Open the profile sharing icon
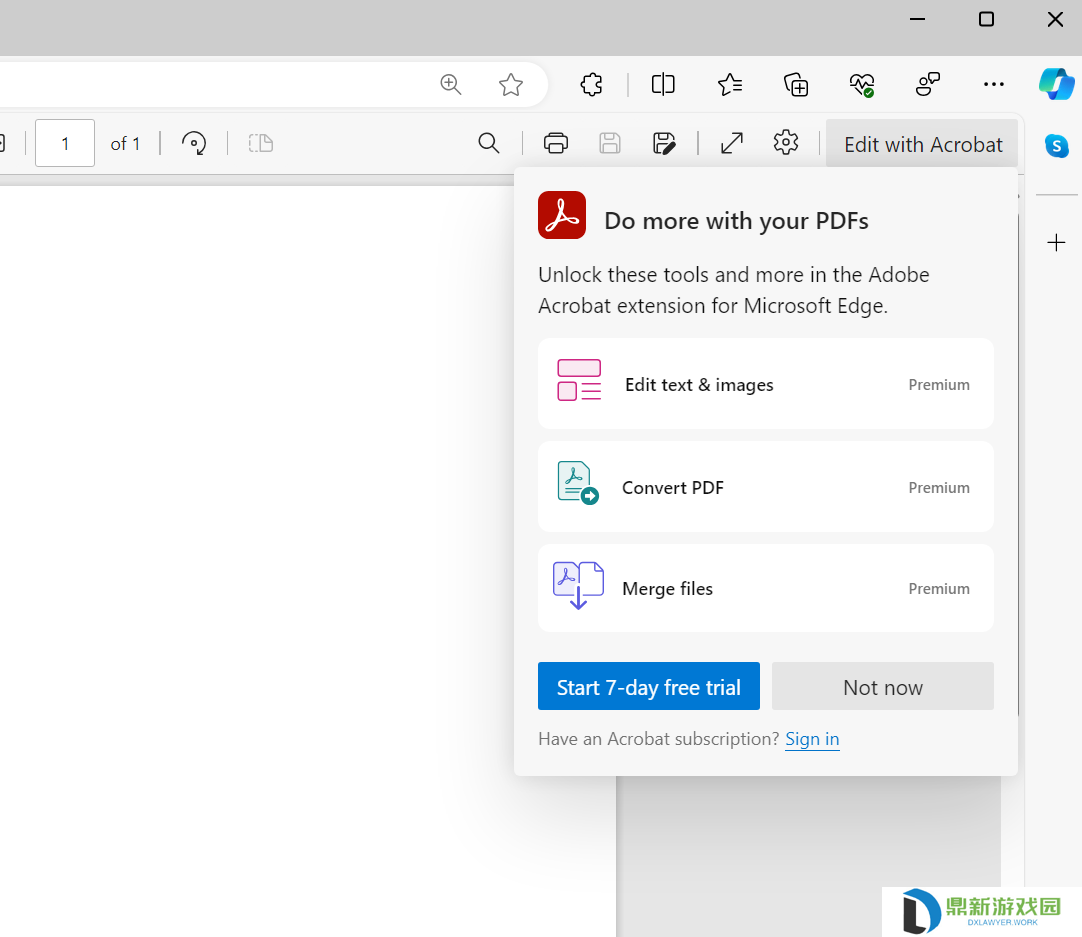This screenshot has width=1082, height=937. pos(927,84)
